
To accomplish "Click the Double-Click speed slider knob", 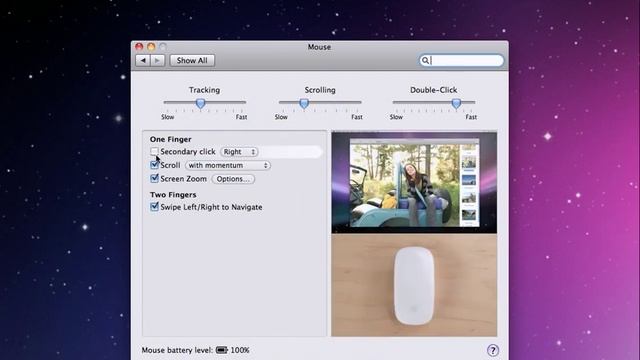I will [456, 103].
